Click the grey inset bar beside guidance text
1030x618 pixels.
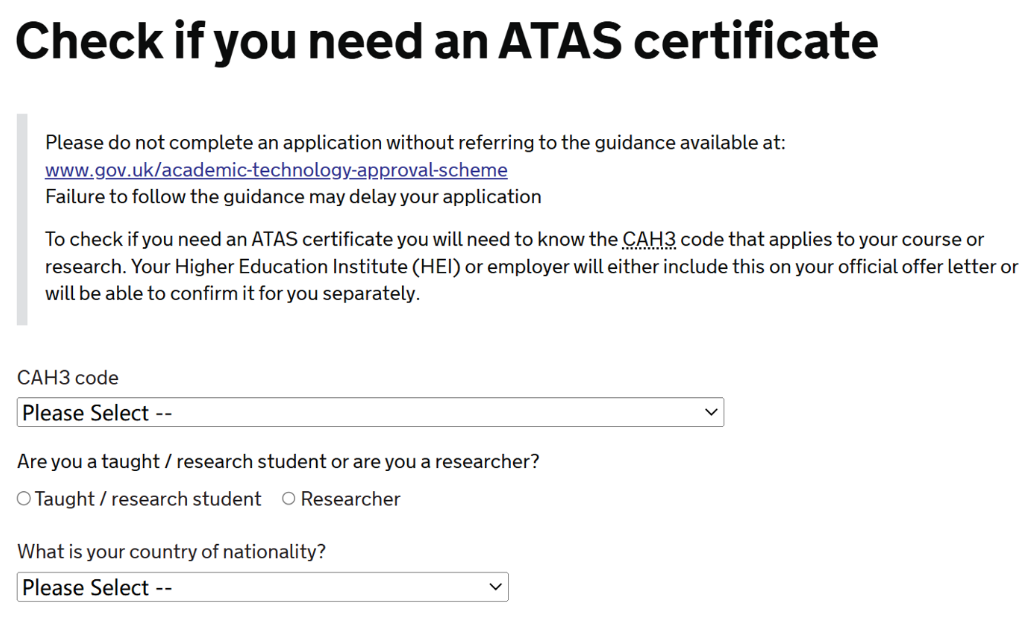tap(22, 220)
